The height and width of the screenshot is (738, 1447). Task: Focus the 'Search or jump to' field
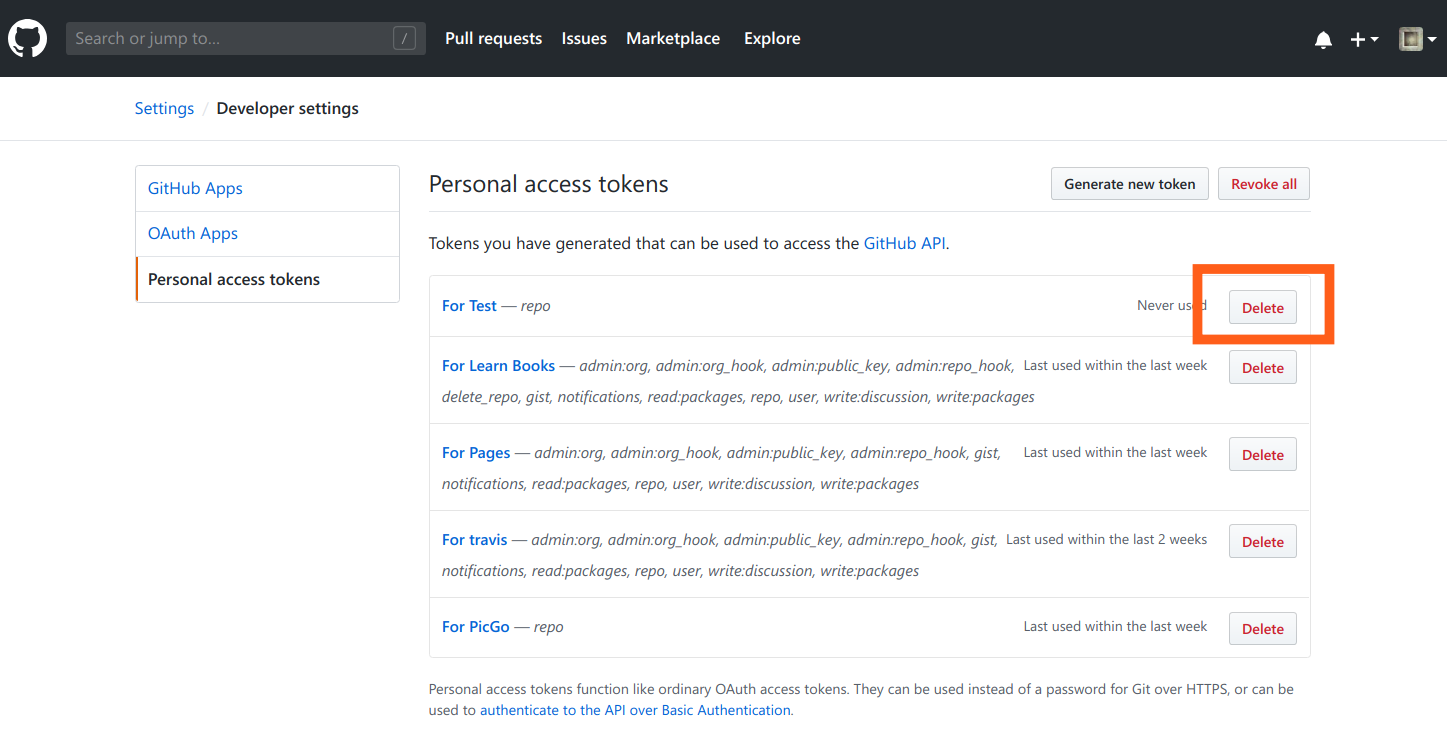pos(246,39)
